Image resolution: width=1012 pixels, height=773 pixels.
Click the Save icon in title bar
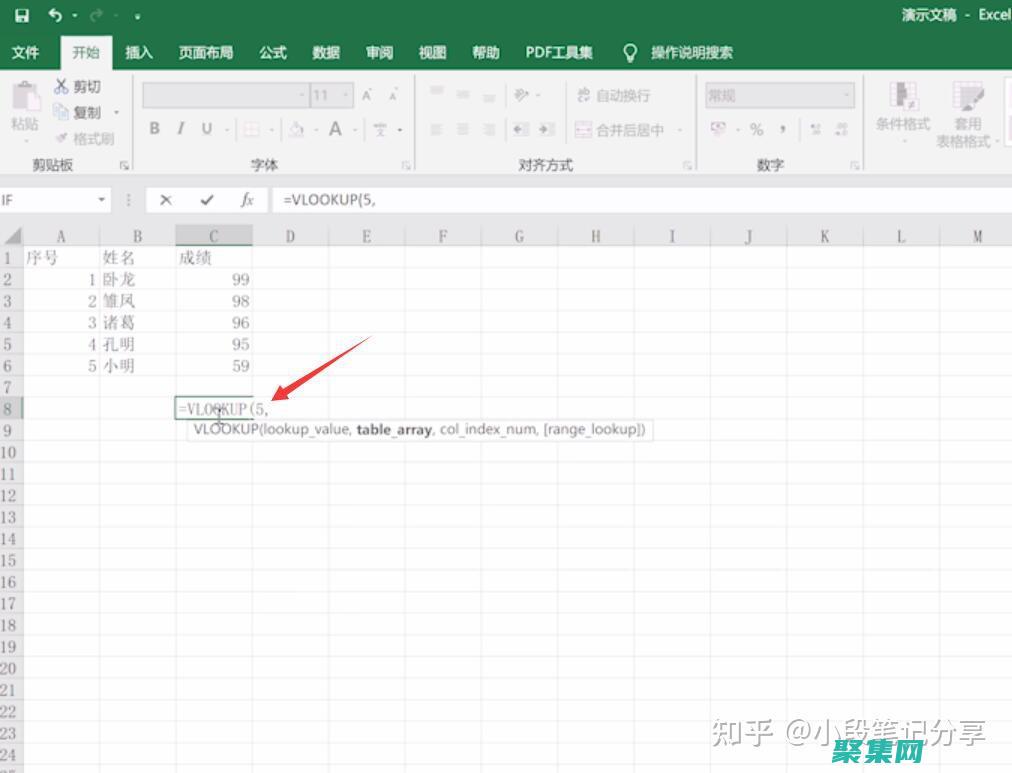point(22,15)
